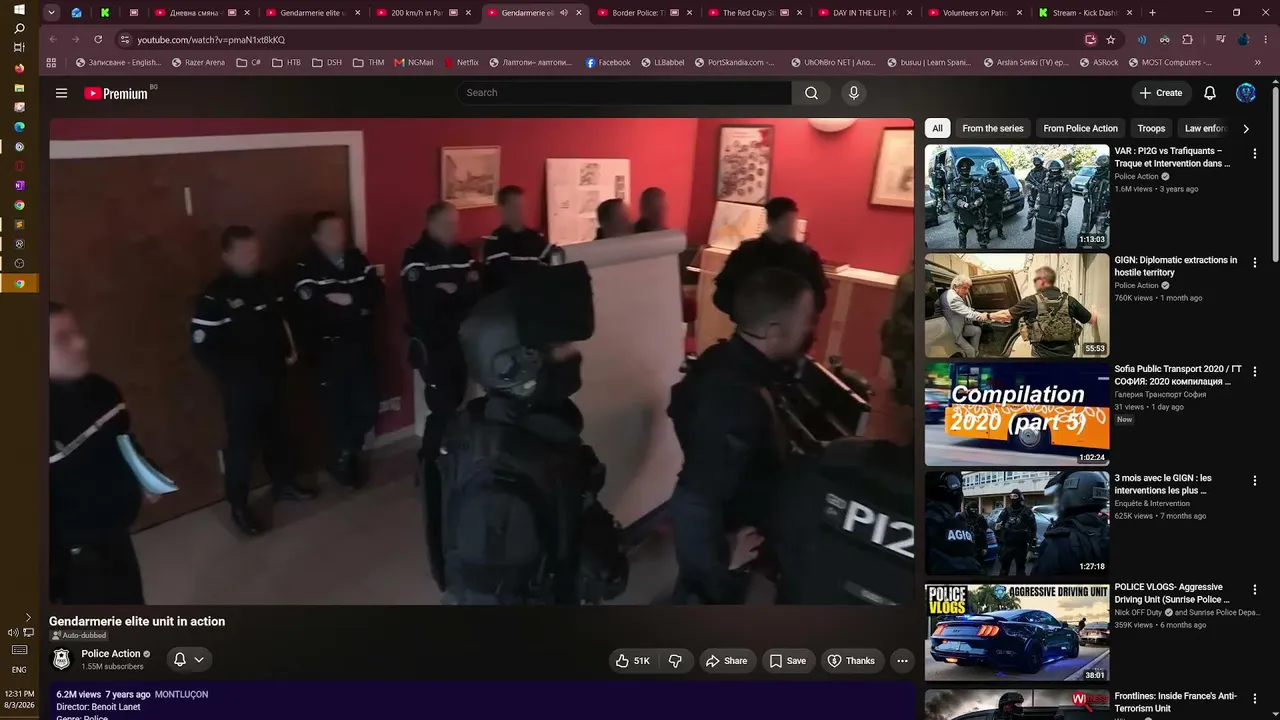
Task: Dislike the video with thumbs down
Action: click(676, 661)
